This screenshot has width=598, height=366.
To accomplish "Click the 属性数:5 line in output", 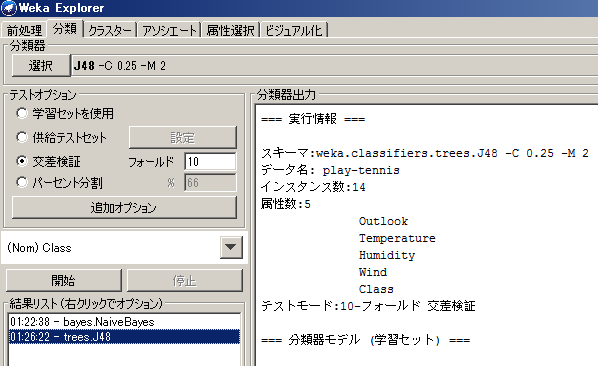I will click(x=286, y=204).
